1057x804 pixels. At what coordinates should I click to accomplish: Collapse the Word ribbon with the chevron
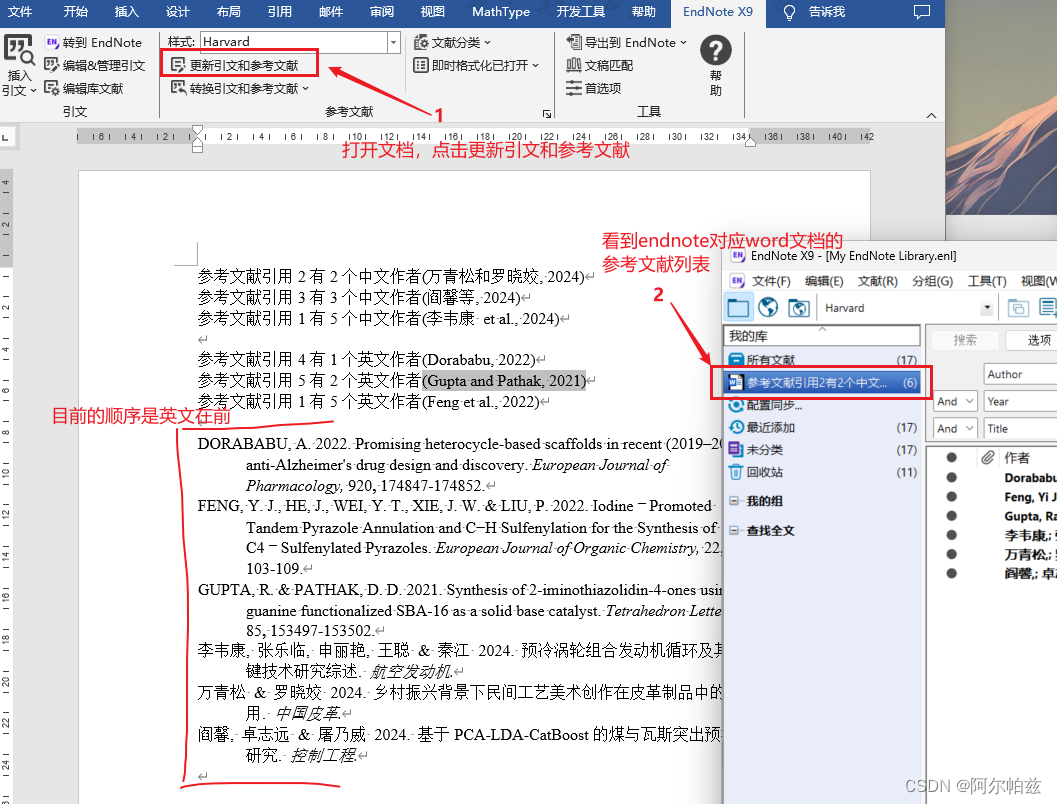coord(931,115)
